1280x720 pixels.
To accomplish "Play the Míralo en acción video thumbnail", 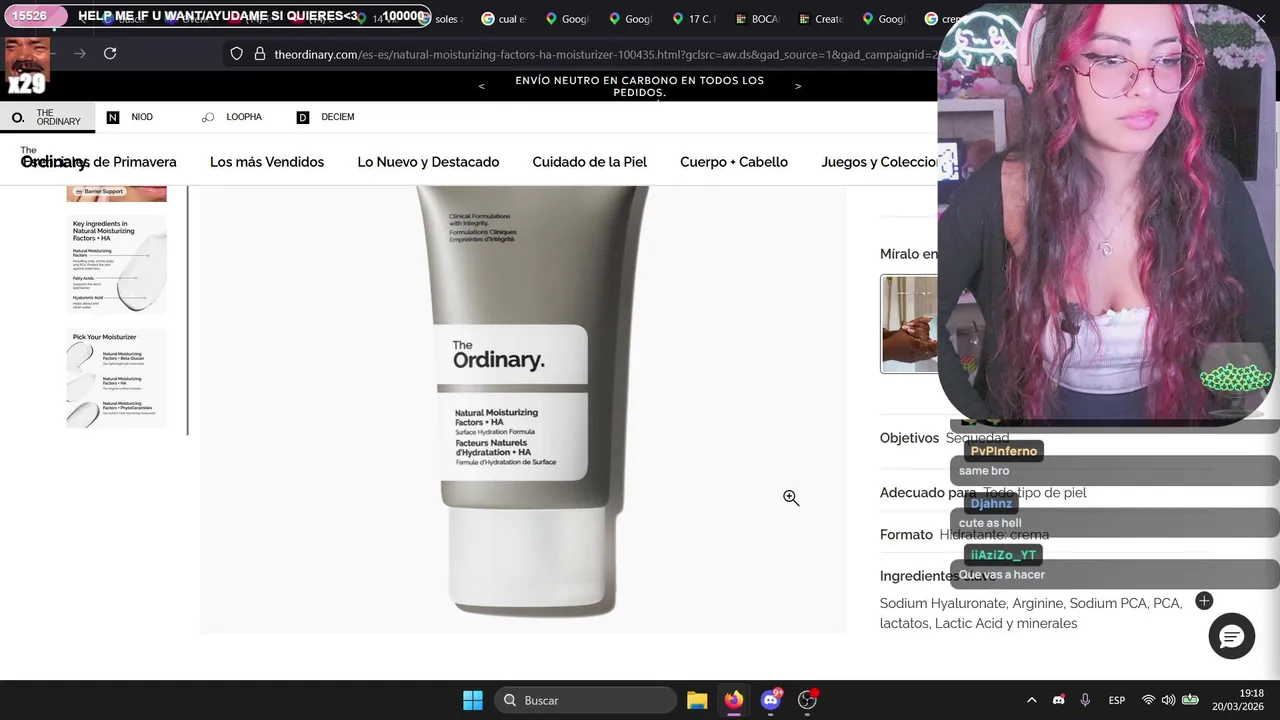I will 909,324.
